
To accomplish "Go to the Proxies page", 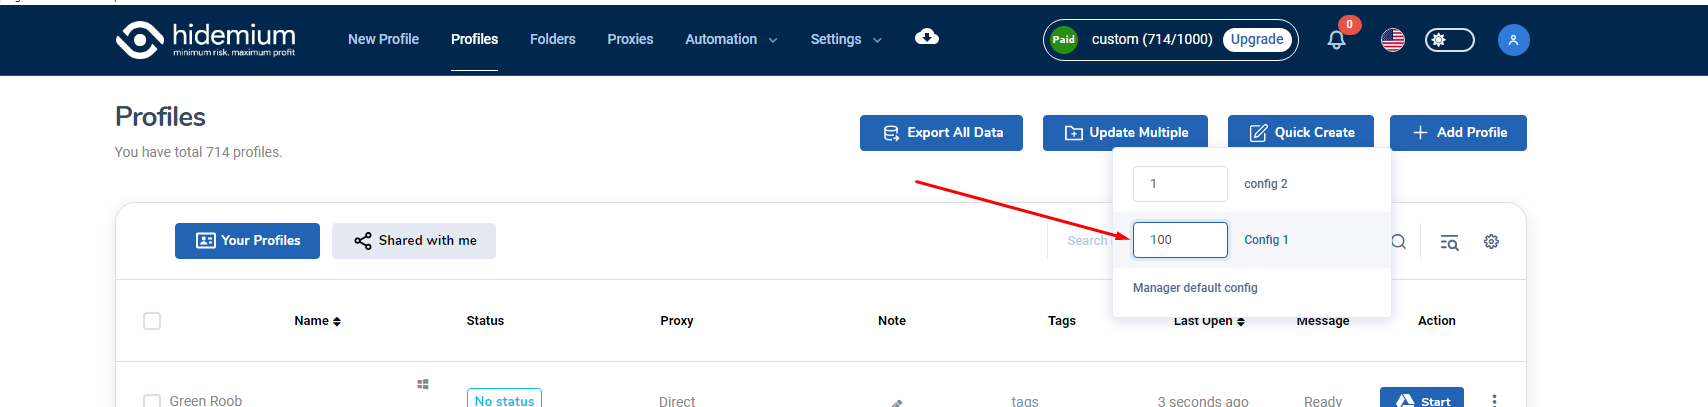I will point(630,39).
